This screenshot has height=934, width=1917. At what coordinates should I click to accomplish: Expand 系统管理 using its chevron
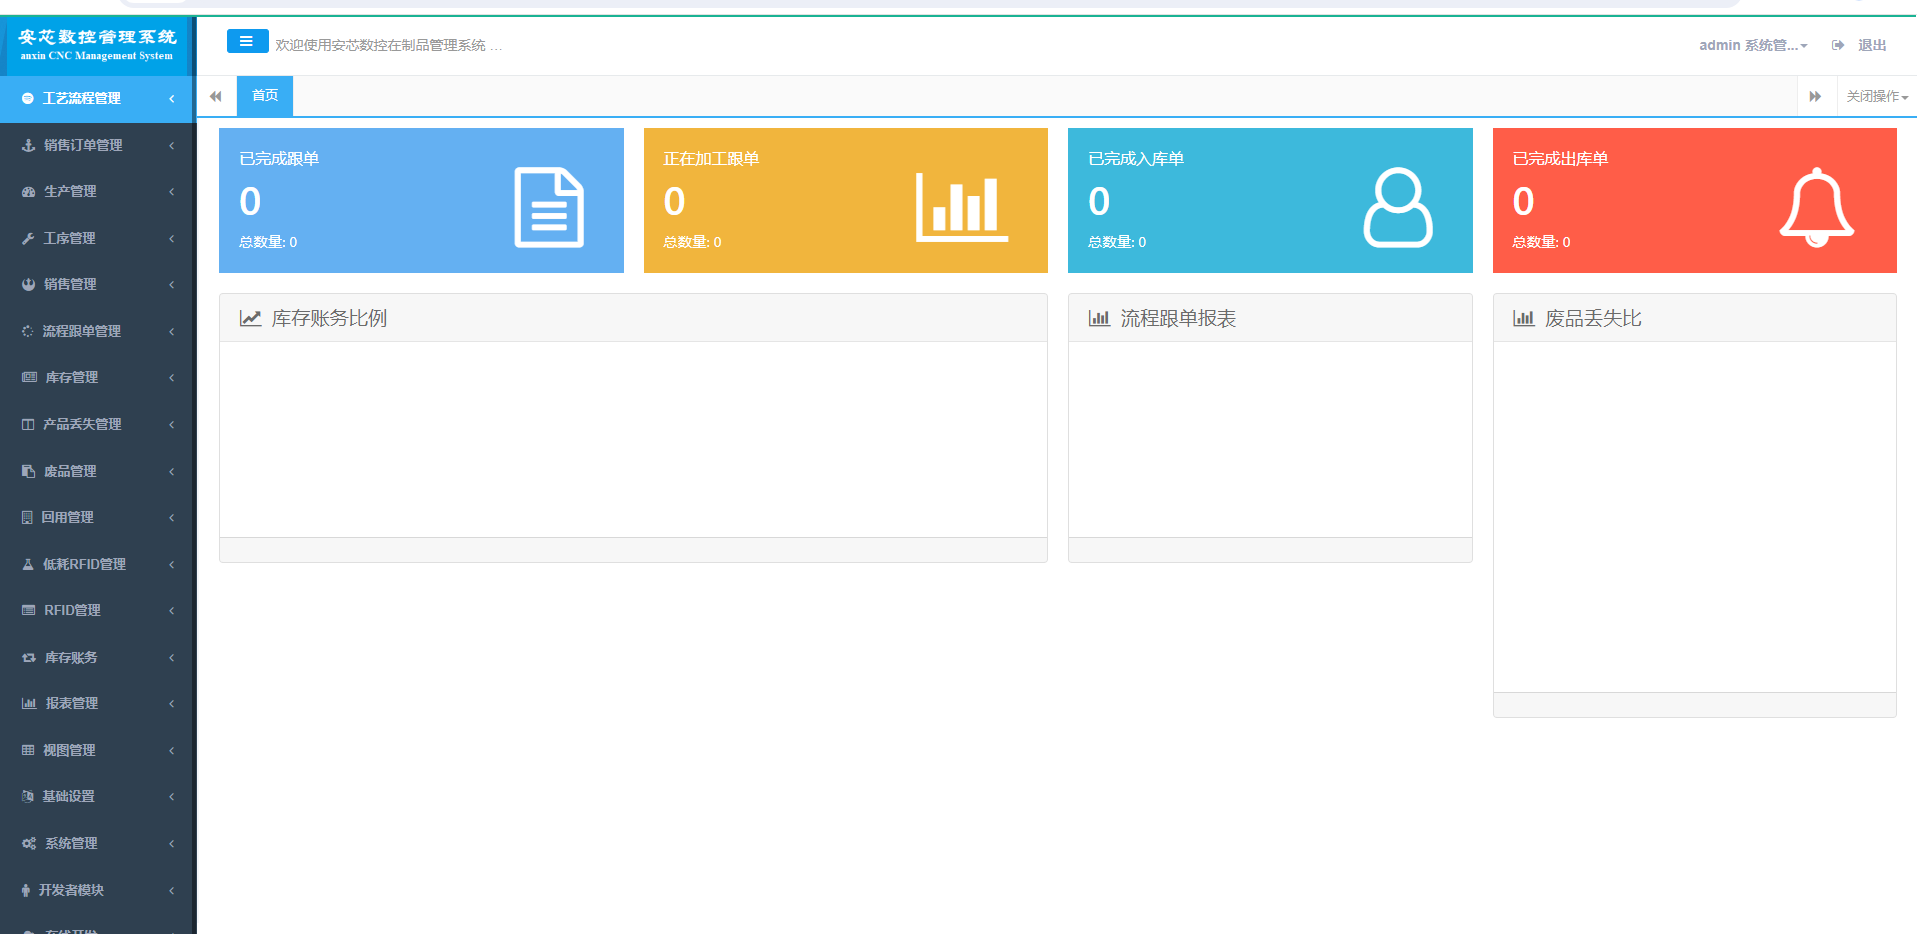pyautogui.click(x=172, y=843)
